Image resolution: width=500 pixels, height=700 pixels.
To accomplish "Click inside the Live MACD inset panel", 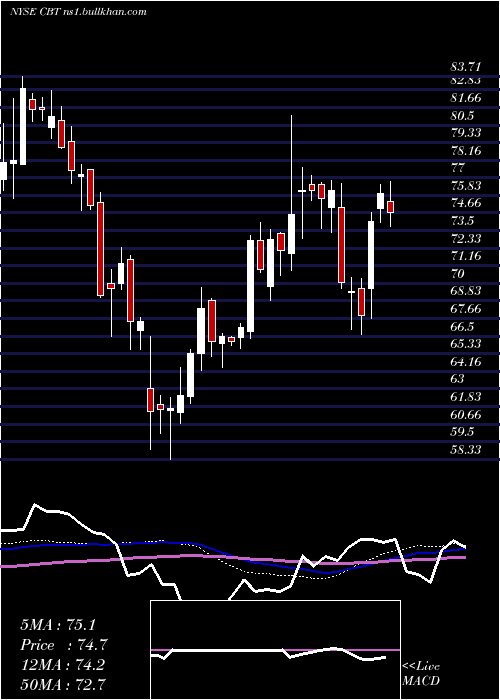I will [x=275, y=650].
